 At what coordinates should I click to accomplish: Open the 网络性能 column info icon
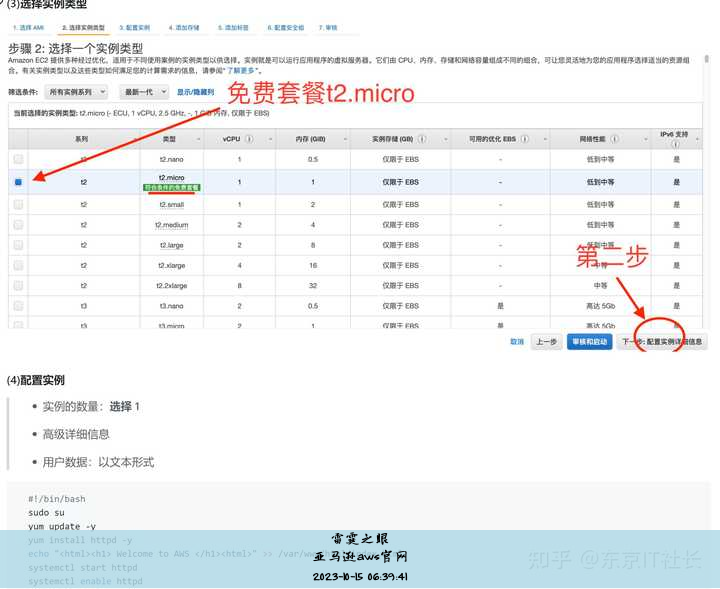click(614, 139)
